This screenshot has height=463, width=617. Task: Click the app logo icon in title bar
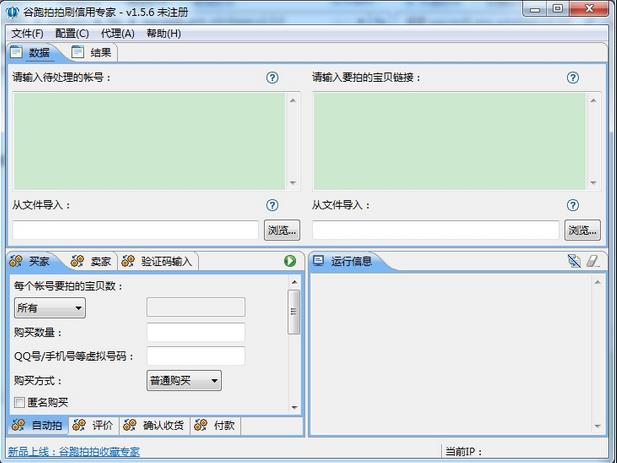pos(13,12)
